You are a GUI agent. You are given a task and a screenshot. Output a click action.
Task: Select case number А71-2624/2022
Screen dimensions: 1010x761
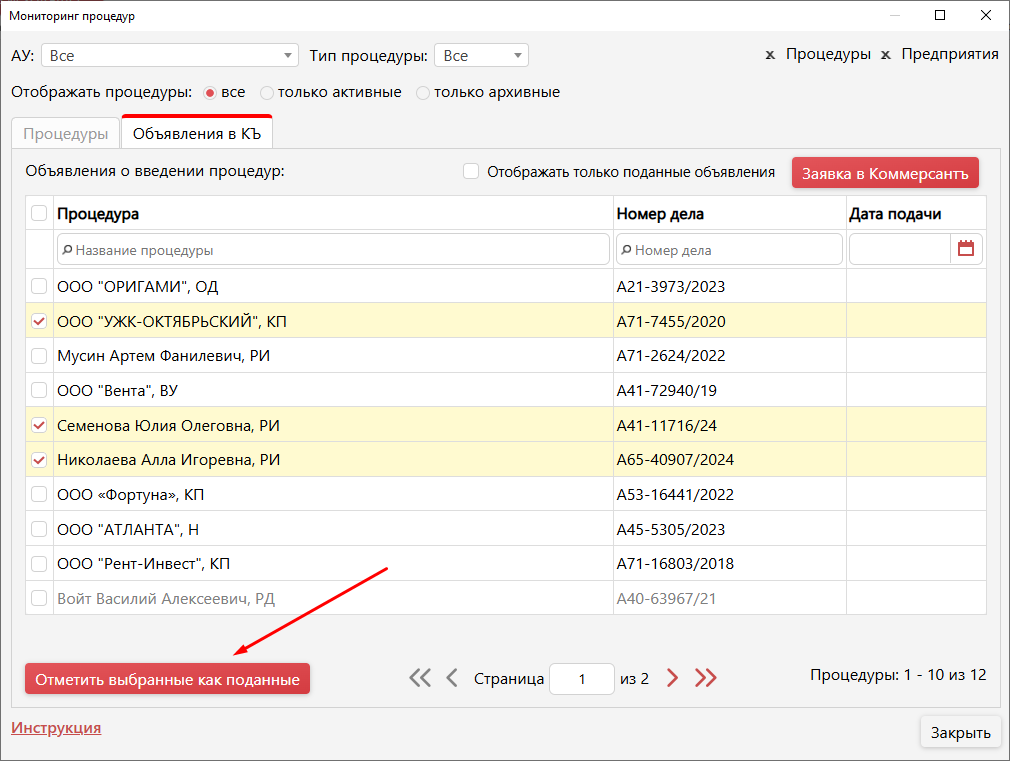(671, 356)
